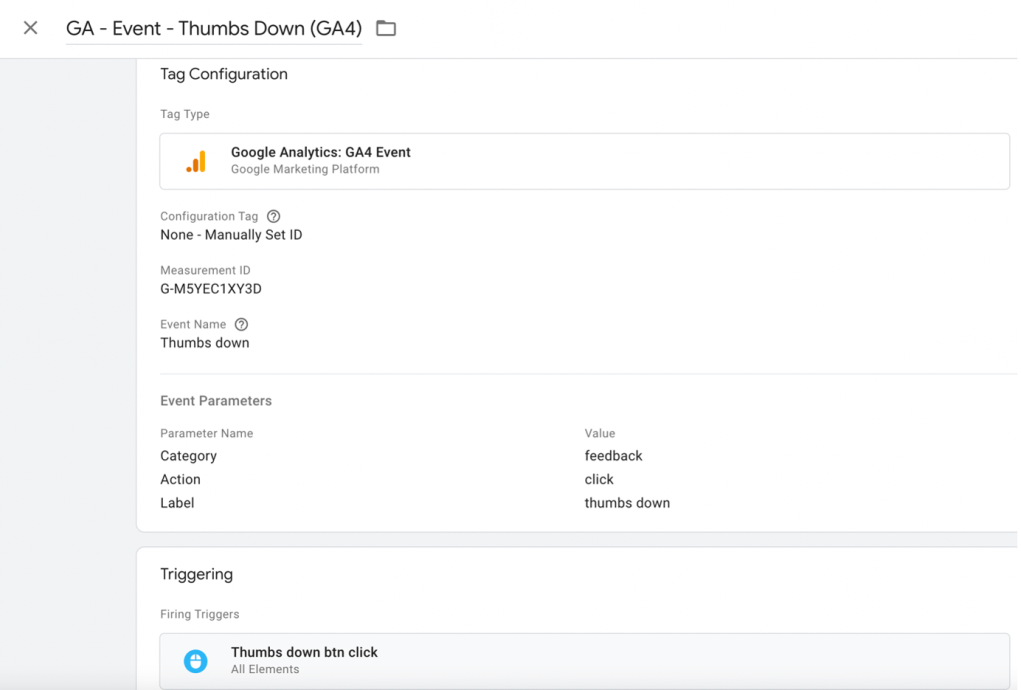Close the tag editor with the X
Viewport: 1021px width, 690px height.
(31, 28)
